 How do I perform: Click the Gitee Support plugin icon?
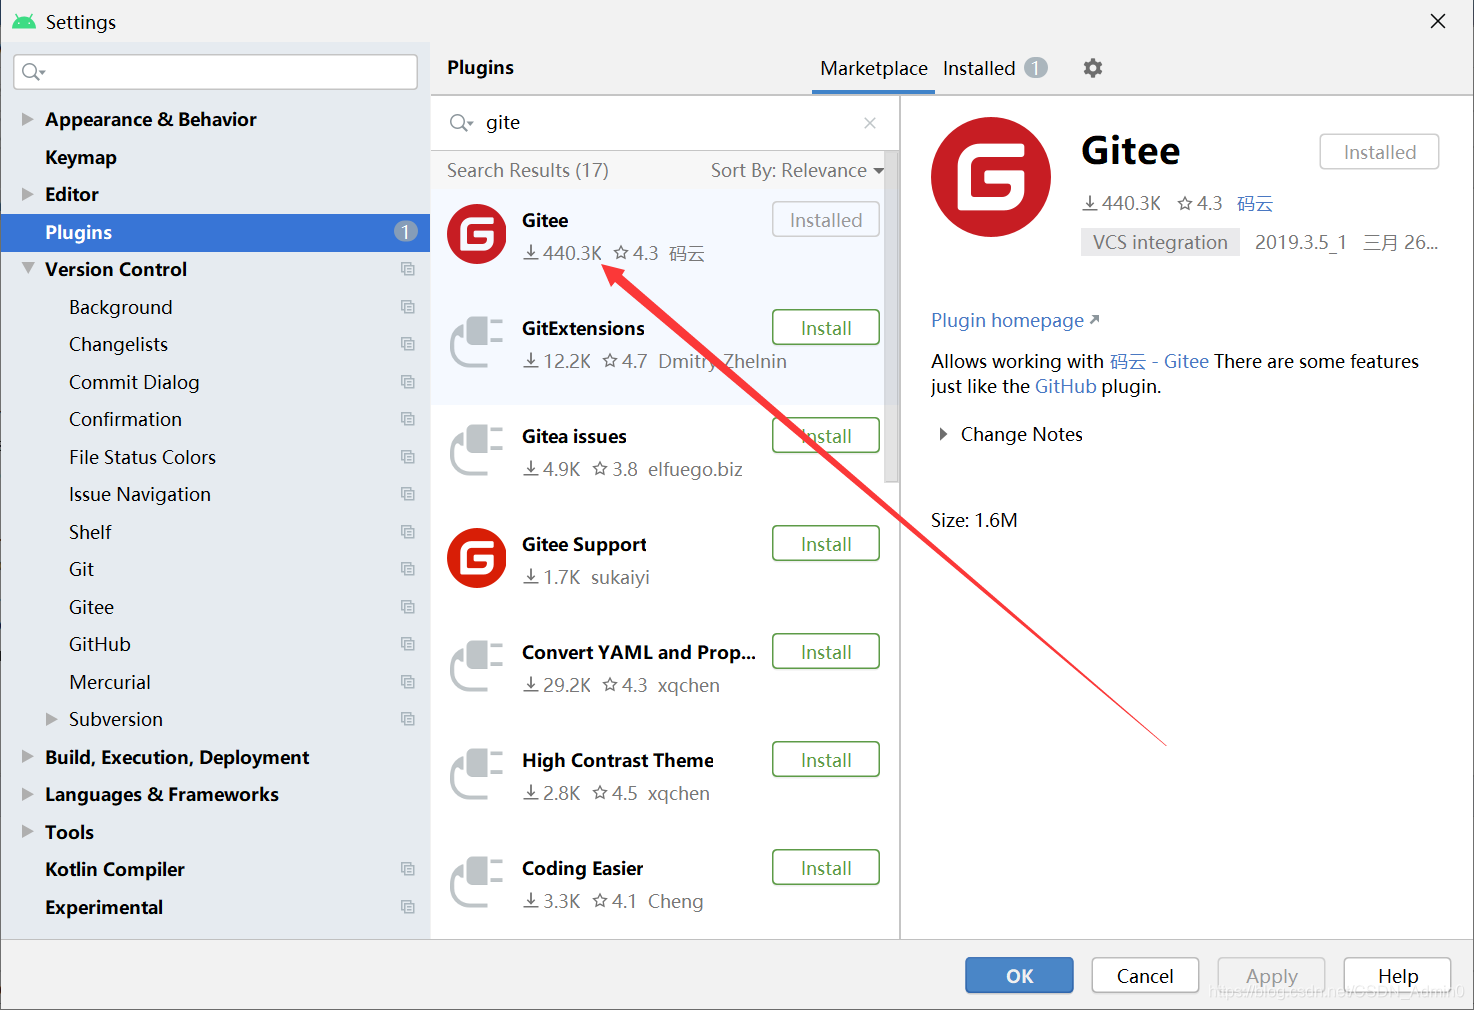[477, 558]
